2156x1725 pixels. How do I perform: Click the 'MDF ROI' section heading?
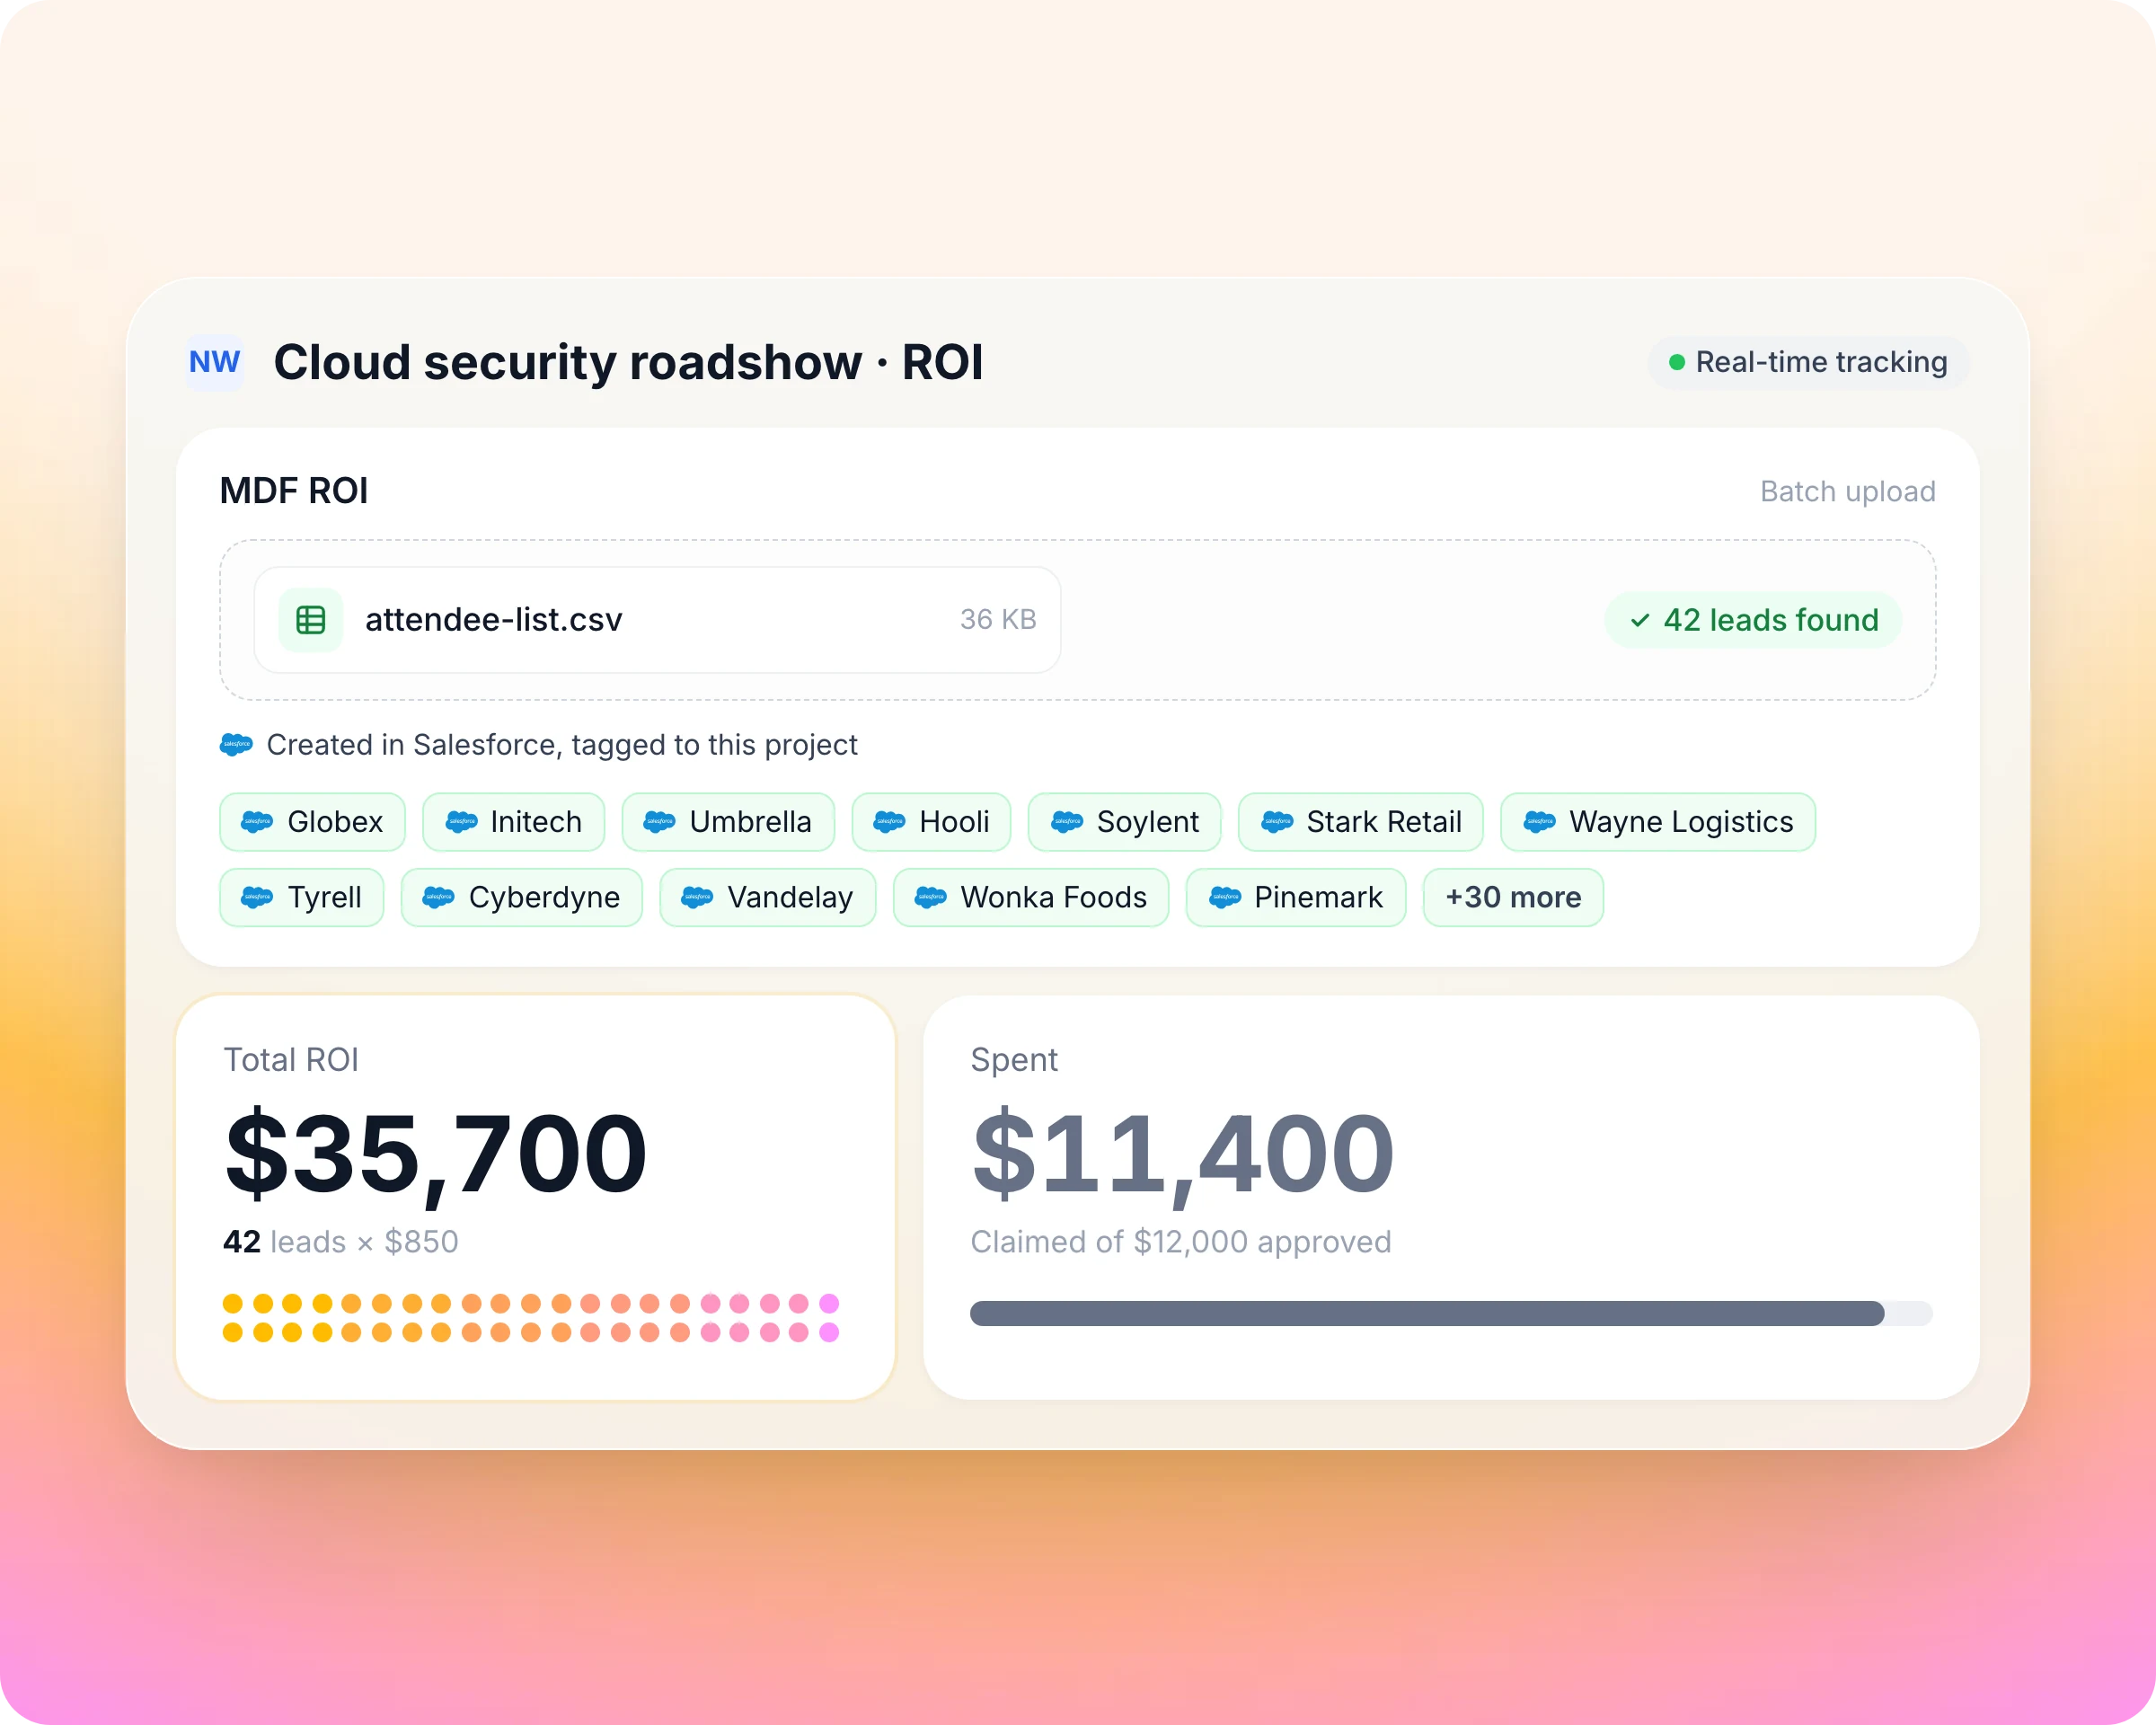pyautogui.click(x=294, y=491)
